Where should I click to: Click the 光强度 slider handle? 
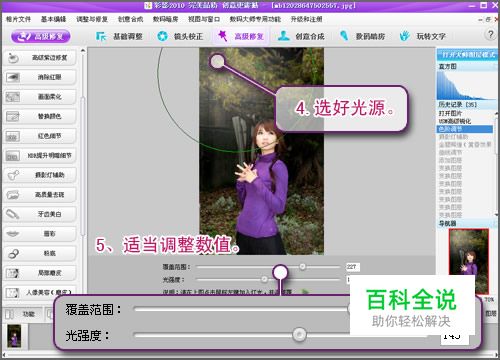click(x=264, y=279)
